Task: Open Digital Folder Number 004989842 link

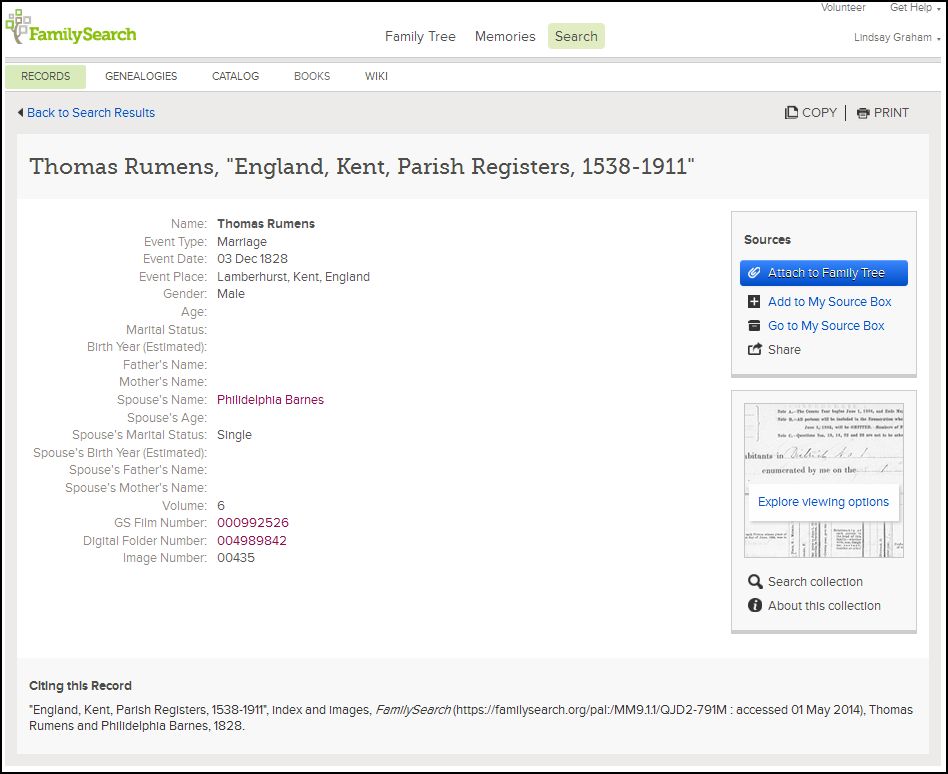Action: click(x=252, y=541)
